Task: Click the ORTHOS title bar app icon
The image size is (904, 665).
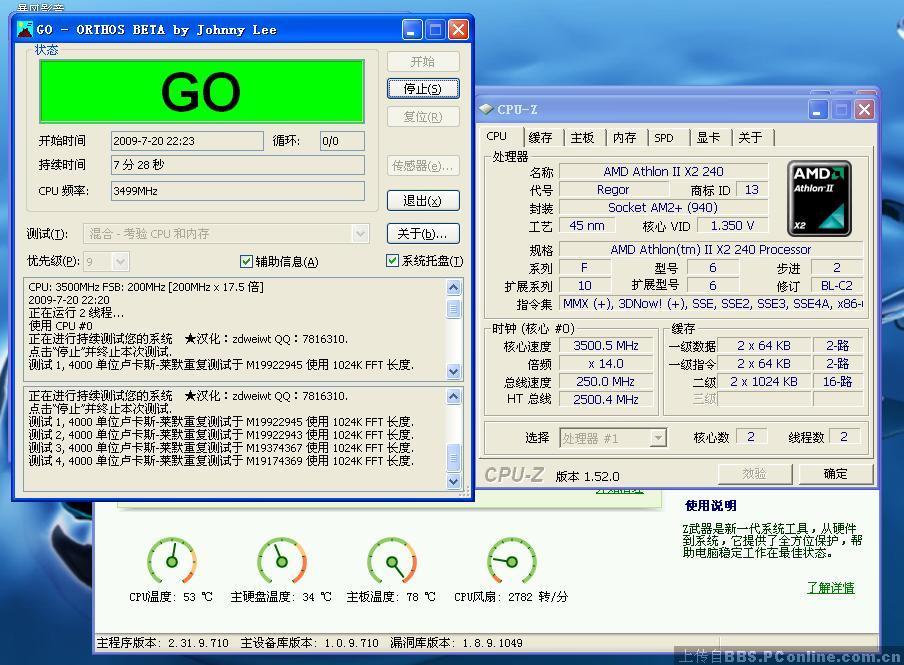Action: point(25,29)
